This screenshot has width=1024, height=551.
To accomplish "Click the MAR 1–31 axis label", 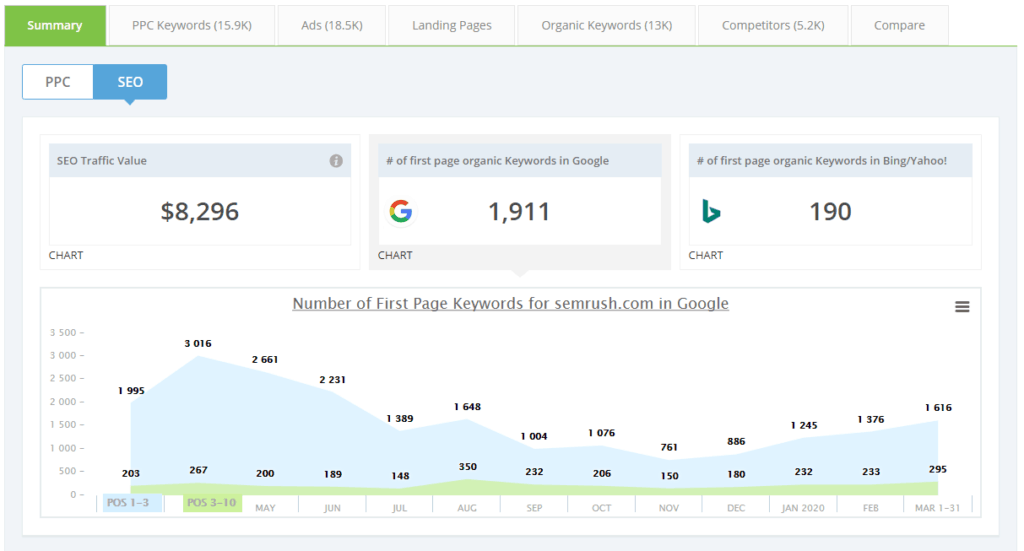I will click(938, 508).
